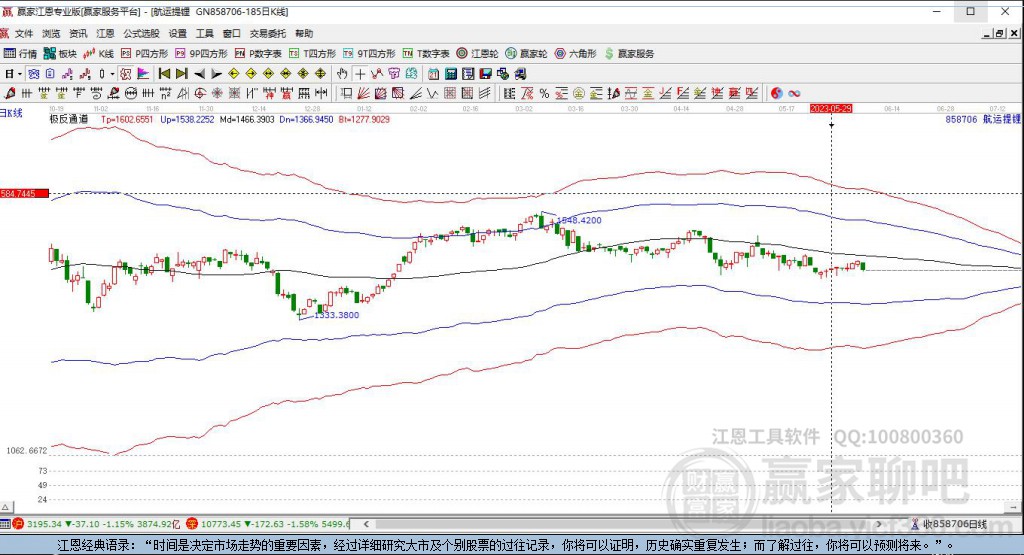Open the 帮助 menu
This screenshot has height=555, width=1024.
304,33
